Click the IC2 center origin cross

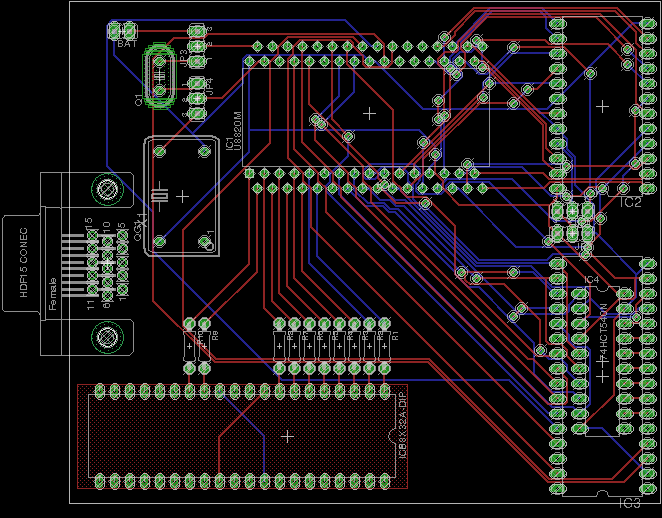[601, 105]
